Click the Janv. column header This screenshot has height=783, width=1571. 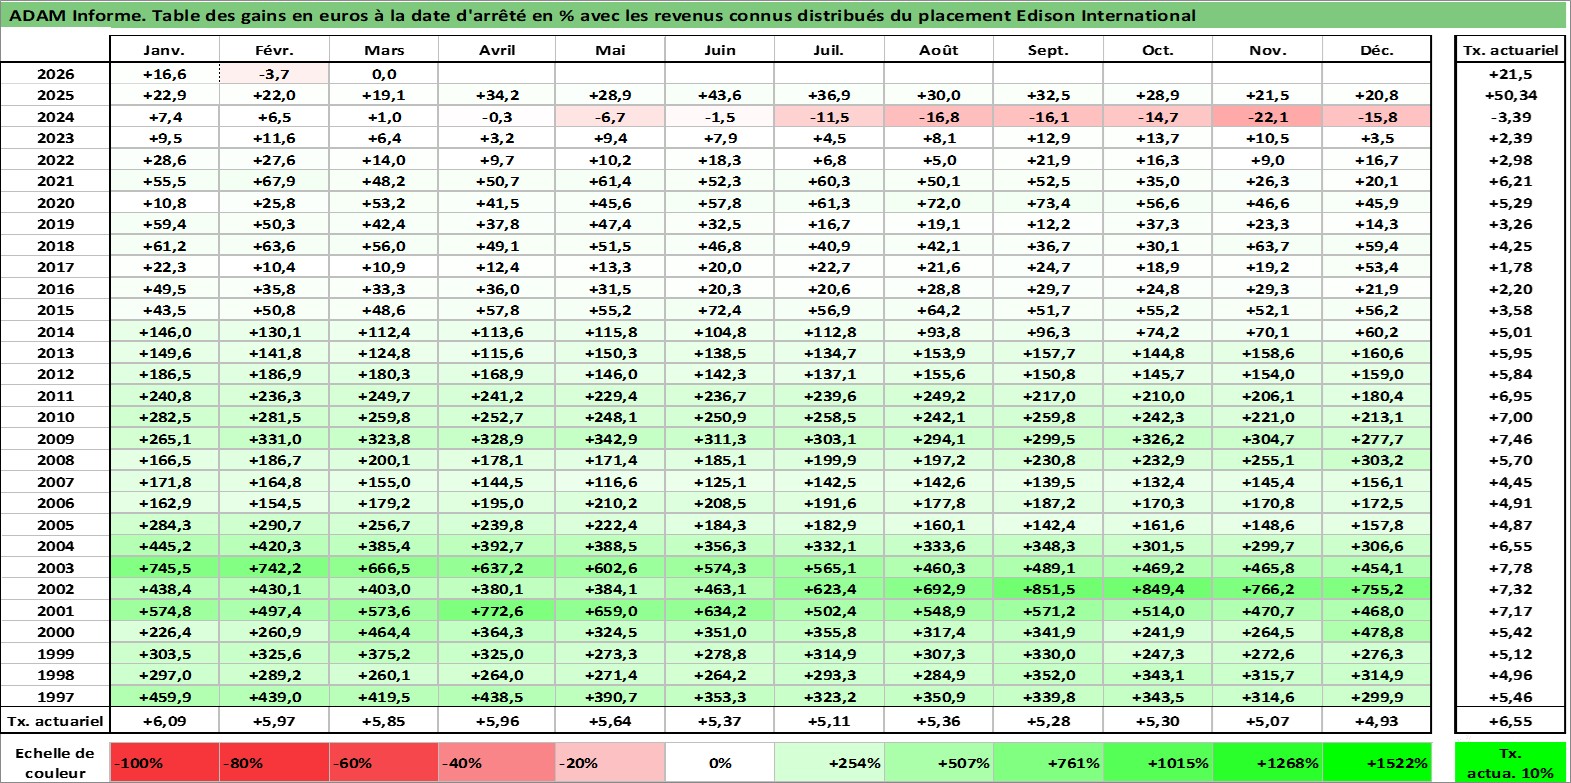click(x=165, y=50)
